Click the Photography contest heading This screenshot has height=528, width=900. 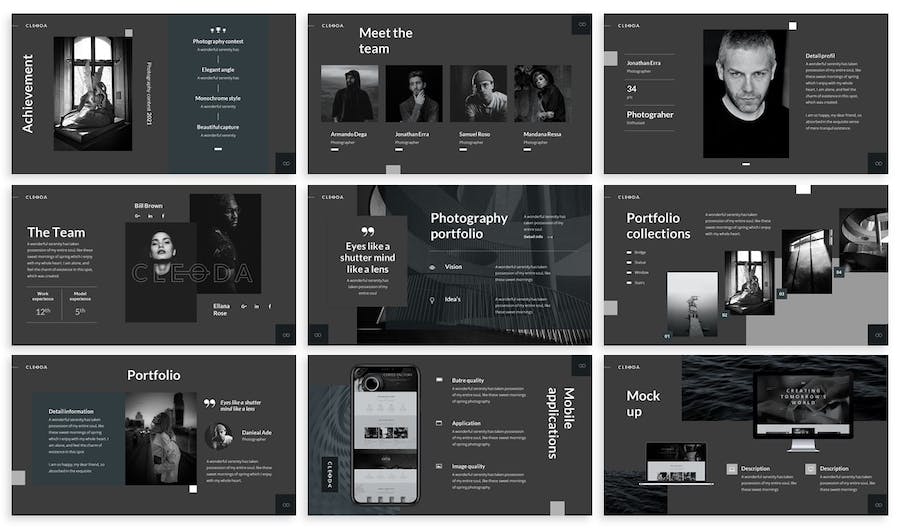click(x=218, y=41)
